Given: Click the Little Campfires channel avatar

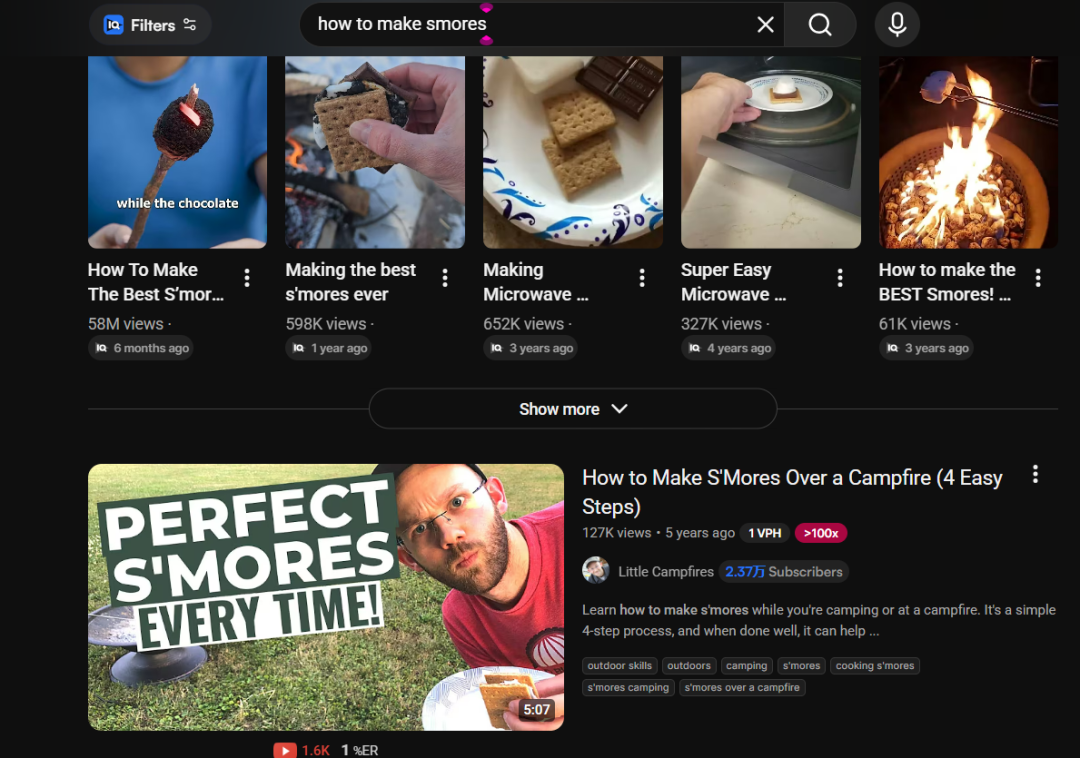Looking at the screenshot, I should coord(596,571).
